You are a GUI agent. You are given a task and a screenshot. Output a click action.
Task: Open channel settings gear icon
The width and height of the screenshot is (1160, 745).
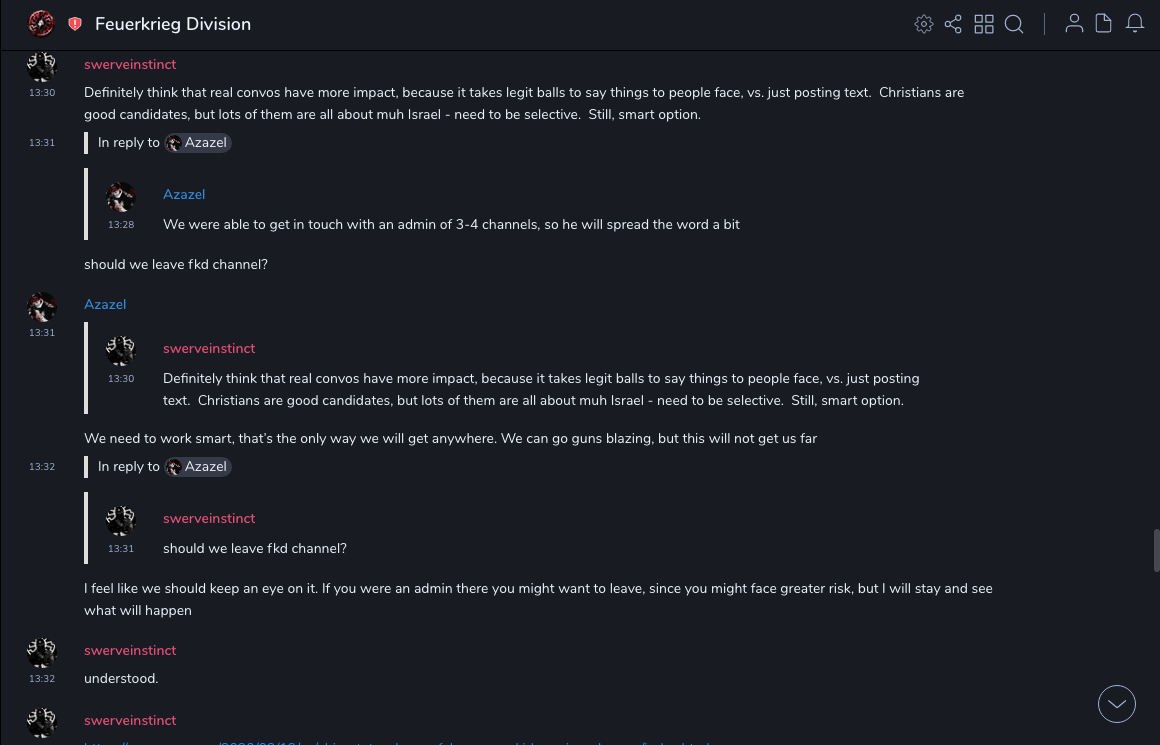click(924, 24)
